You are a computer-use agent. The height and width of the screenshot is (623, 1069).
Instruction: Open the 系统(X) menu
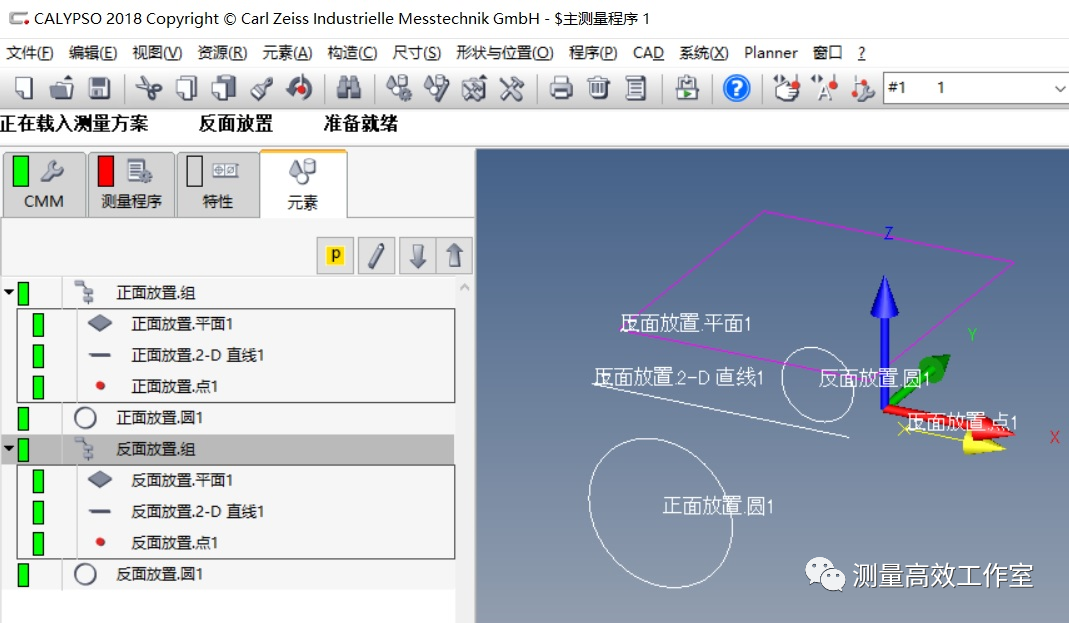click(x=704, y=53)
